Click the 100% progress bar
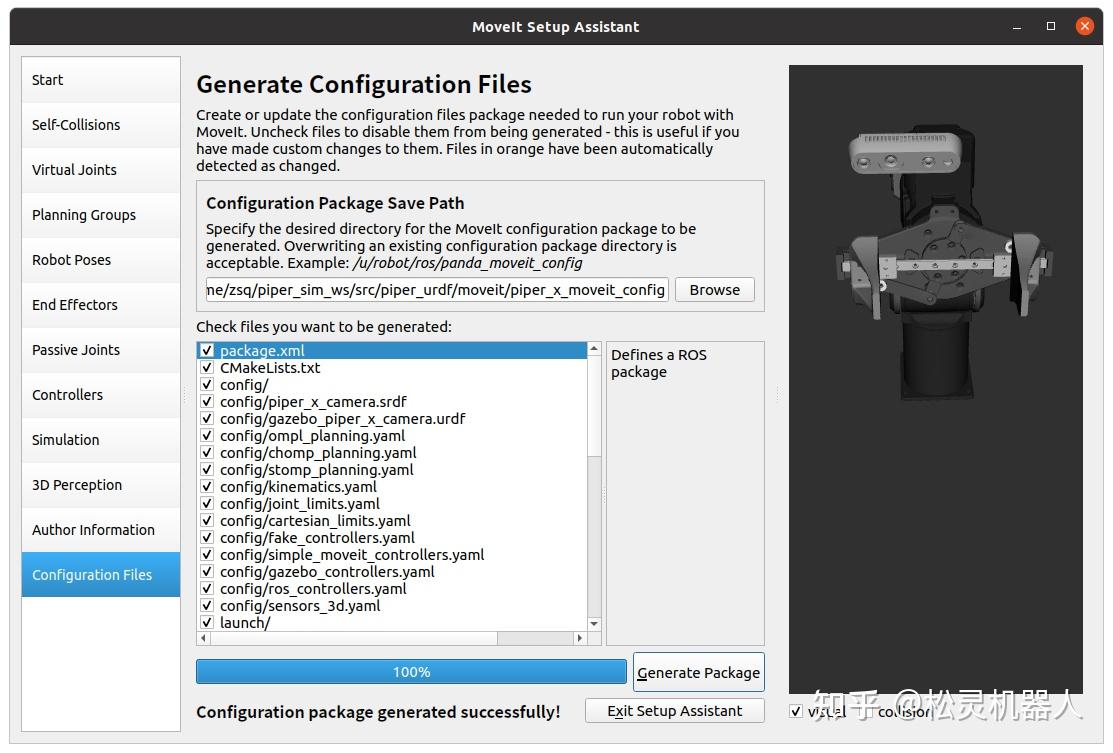 pos(411,671)
